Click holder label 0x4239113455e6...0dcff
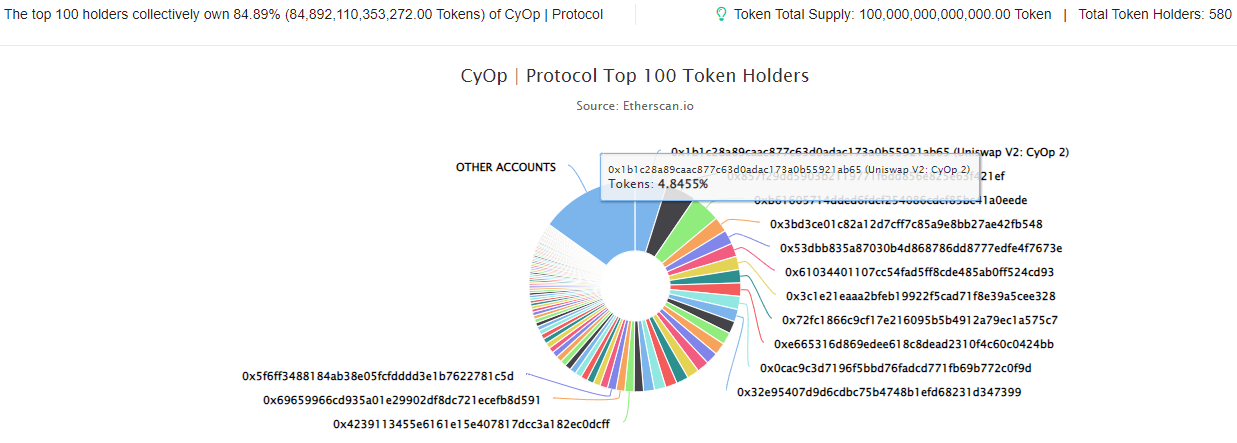The height and width of the screenshot is (443, 1237). [471, 424]
